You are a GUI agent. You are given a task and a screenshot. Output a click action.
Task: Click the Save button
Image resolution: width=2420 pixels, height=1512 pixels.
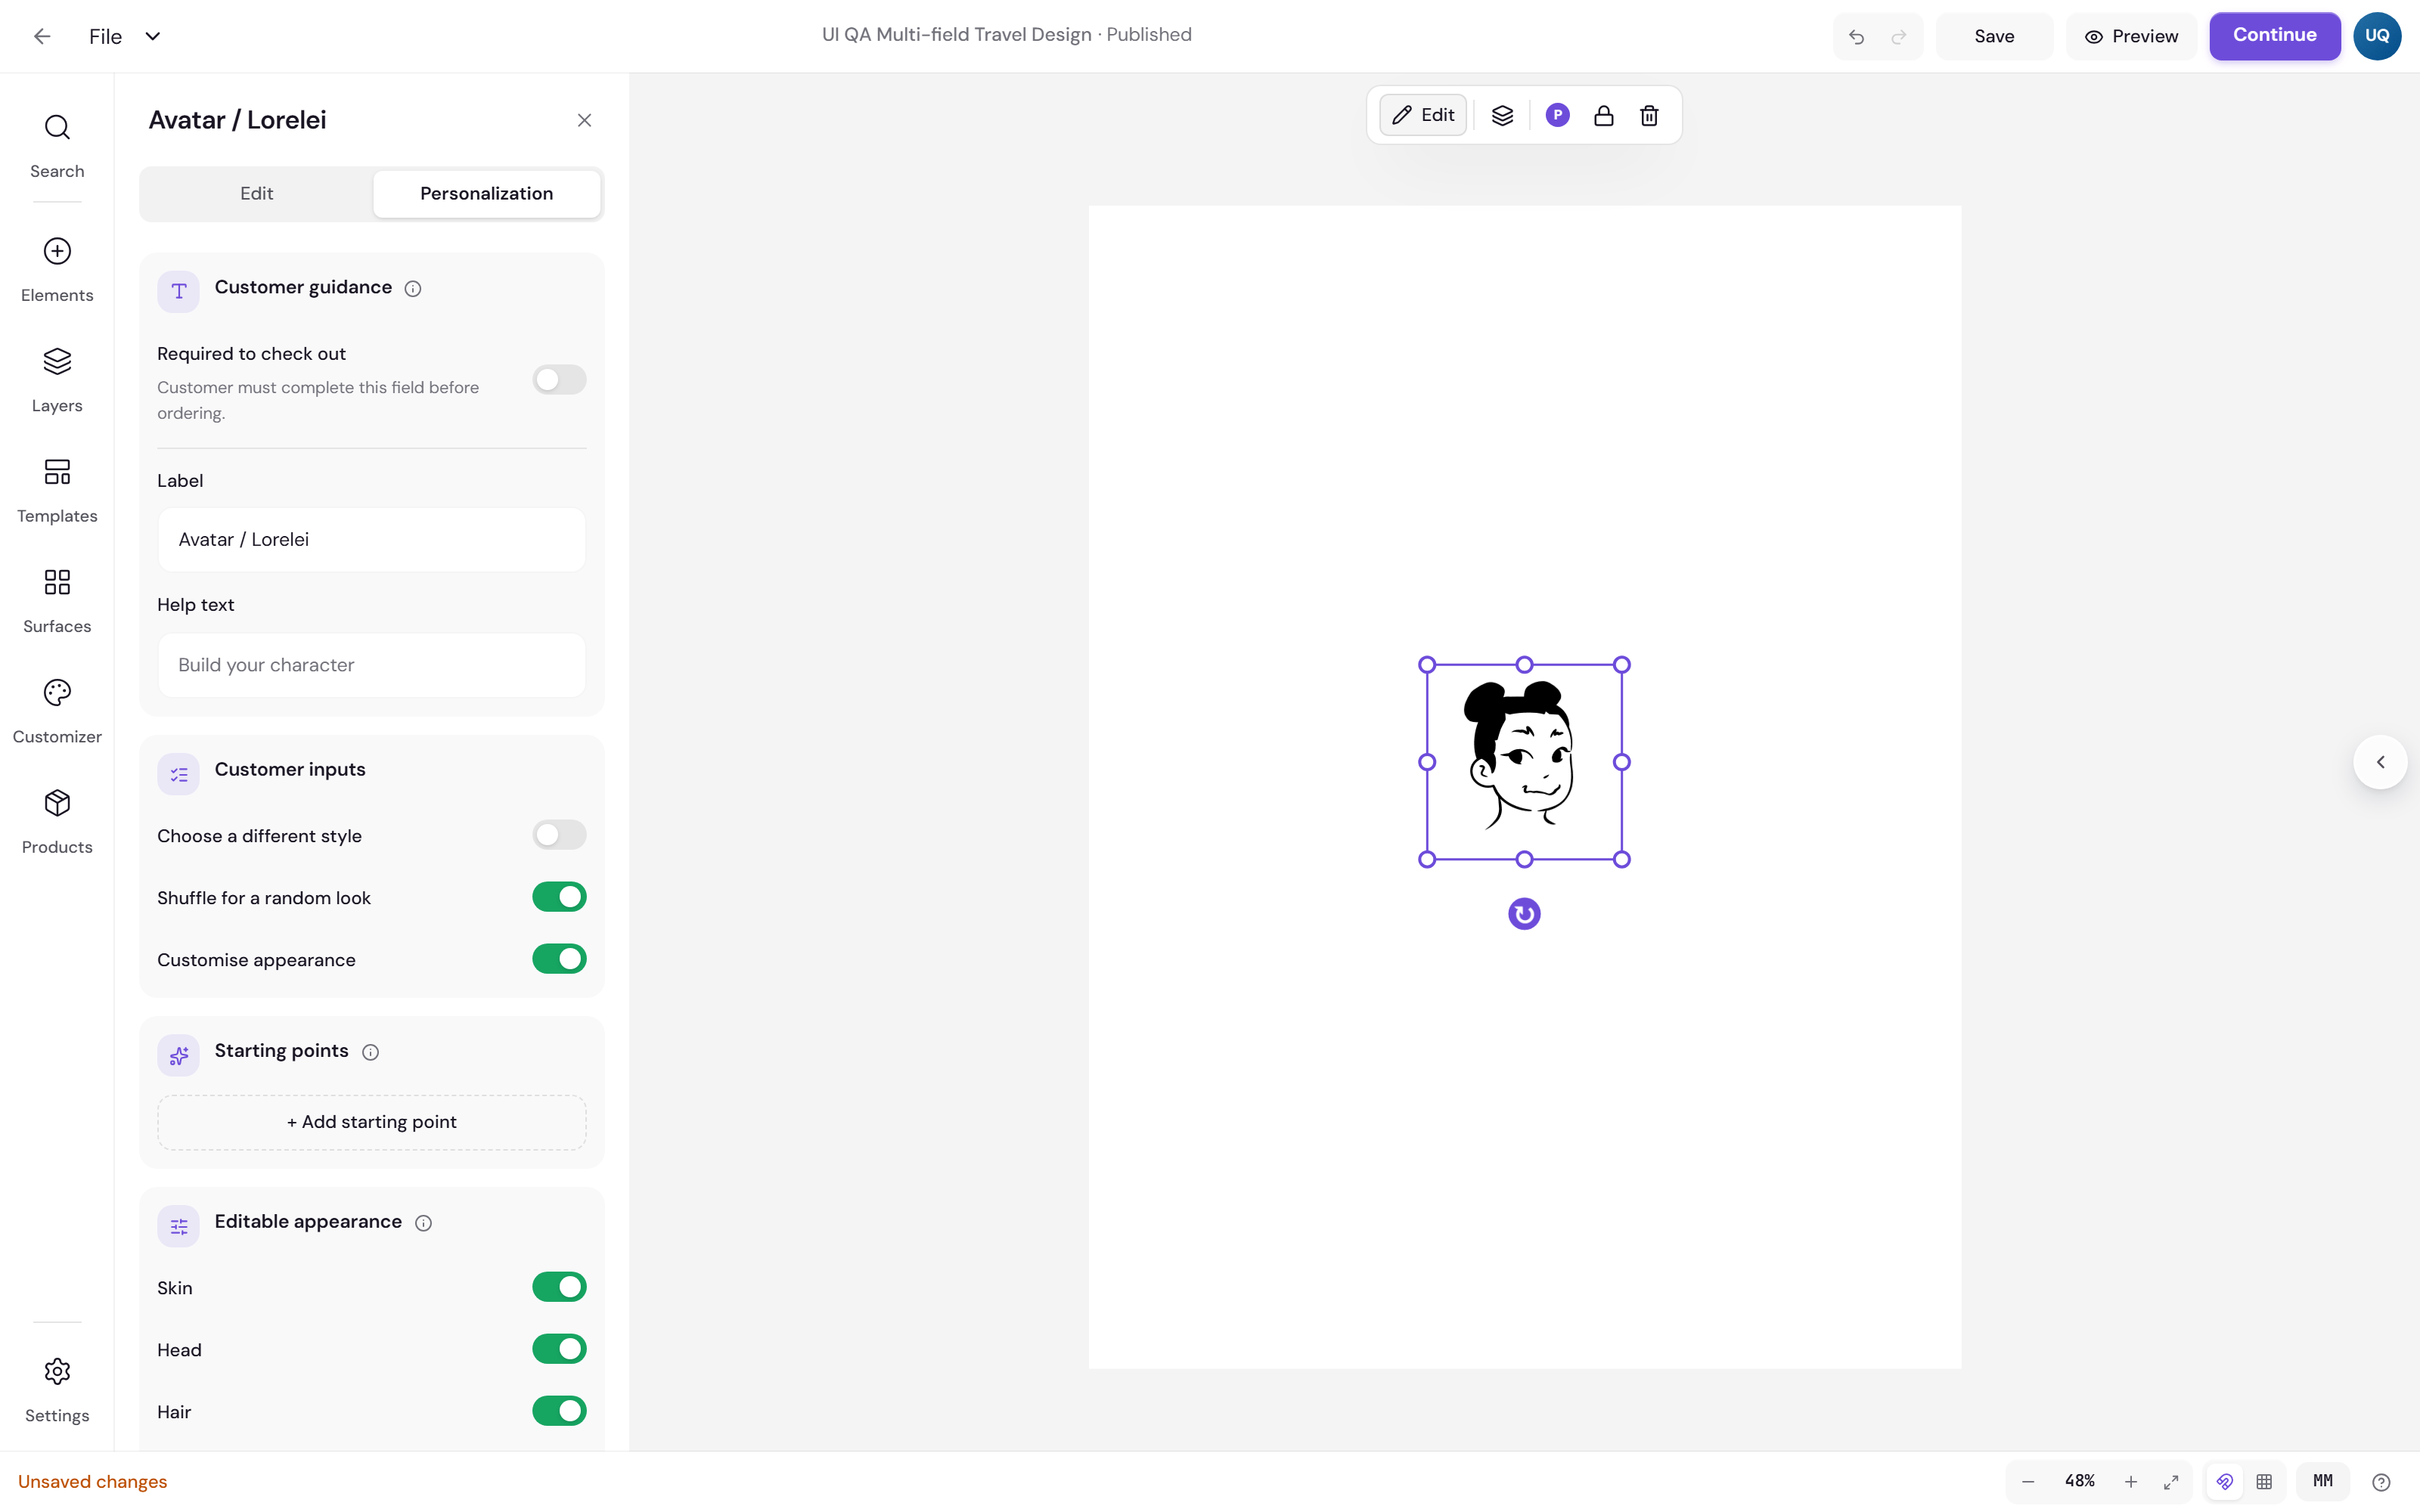(1994, 36)
